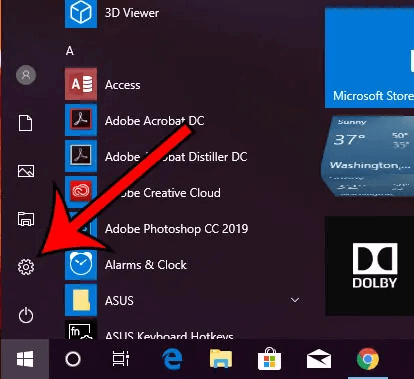Open the user account icon
Viewport: 414px width, 379px height.
26,75
